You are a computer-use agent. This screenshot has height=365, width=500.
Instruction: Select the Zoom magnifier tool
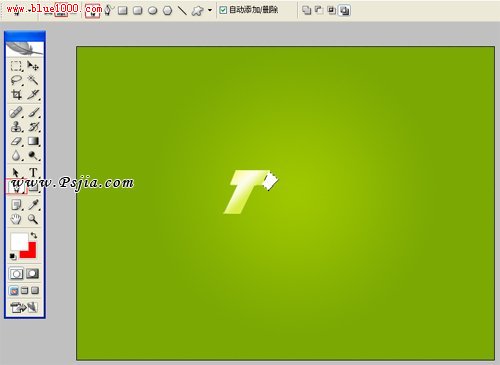(x=33, y=219)
